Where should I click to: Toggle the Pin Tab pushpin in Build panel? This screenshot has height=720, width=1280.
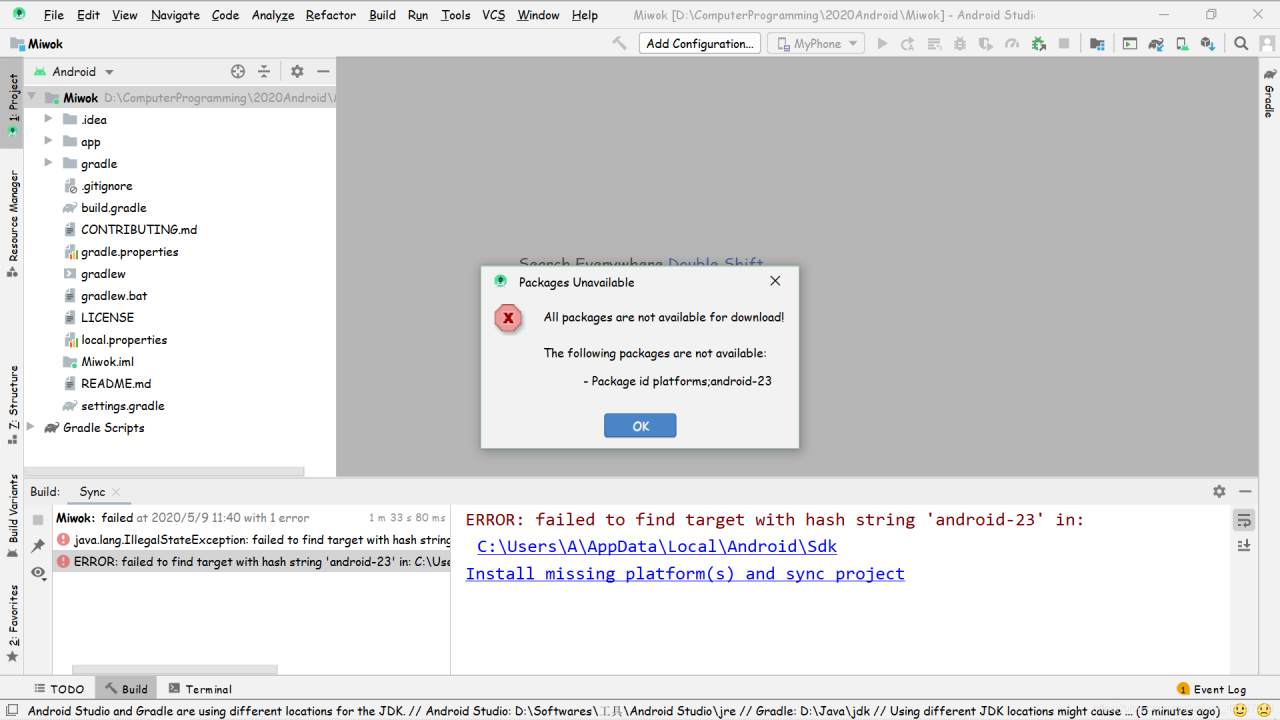(38, 546)
